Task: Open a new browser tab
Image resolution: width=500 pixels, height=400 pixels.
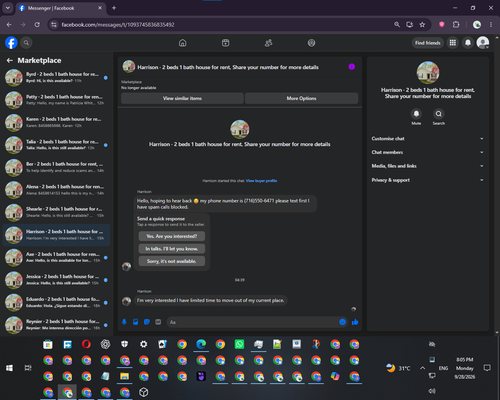Action: [114, 8]
